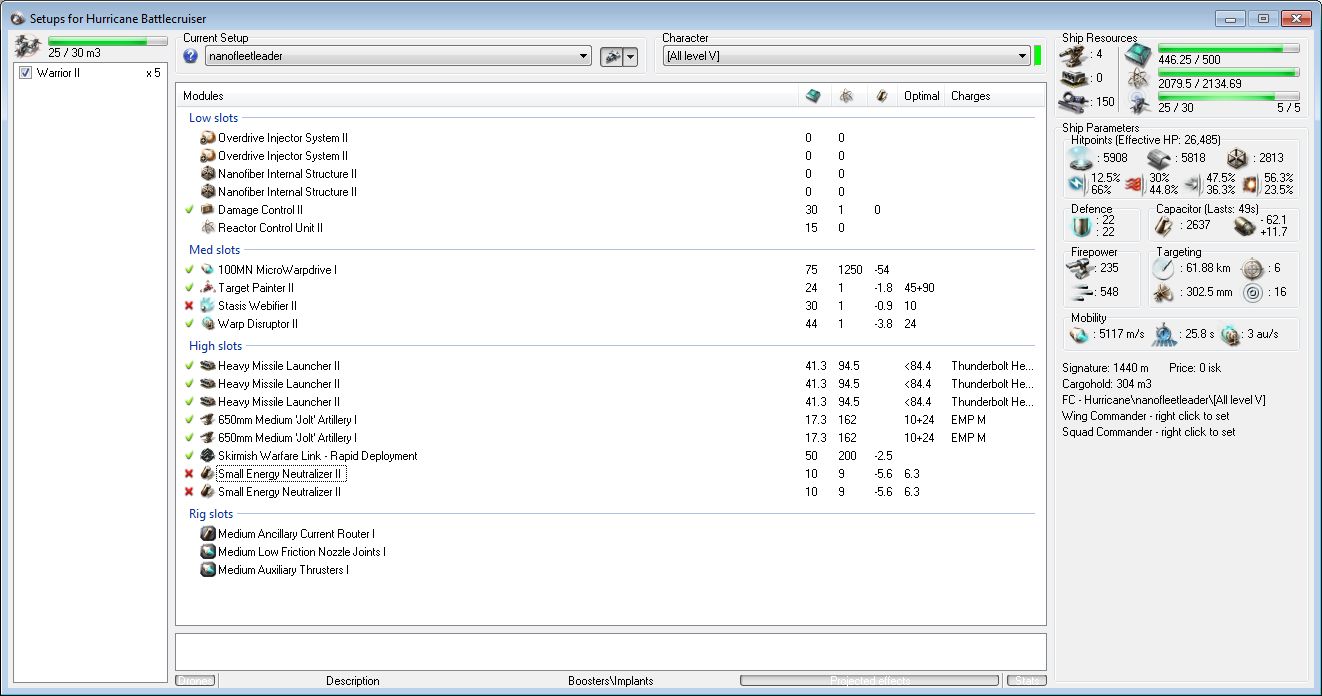Viewport: 1322px width, 696px height.
Task: Click the powergrid resource icon by 2079.5
Action: (1138, 78)
